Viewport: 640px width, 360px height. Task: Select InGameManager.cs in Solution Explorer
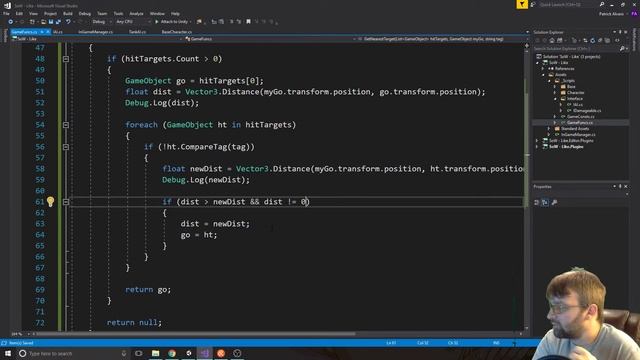click(x=578, y=135)
